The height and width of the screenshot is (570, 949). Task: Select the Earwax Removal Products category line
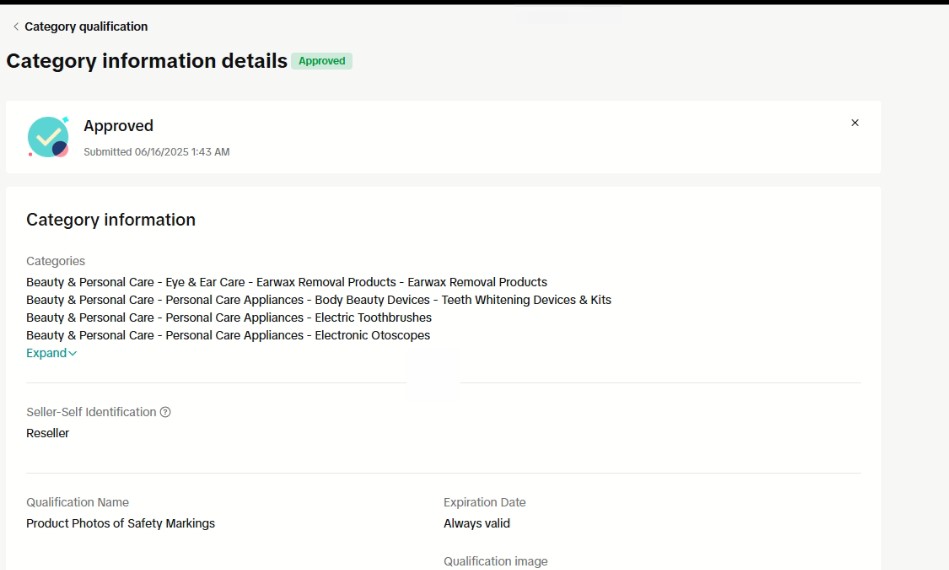click(x=286, y=282)
